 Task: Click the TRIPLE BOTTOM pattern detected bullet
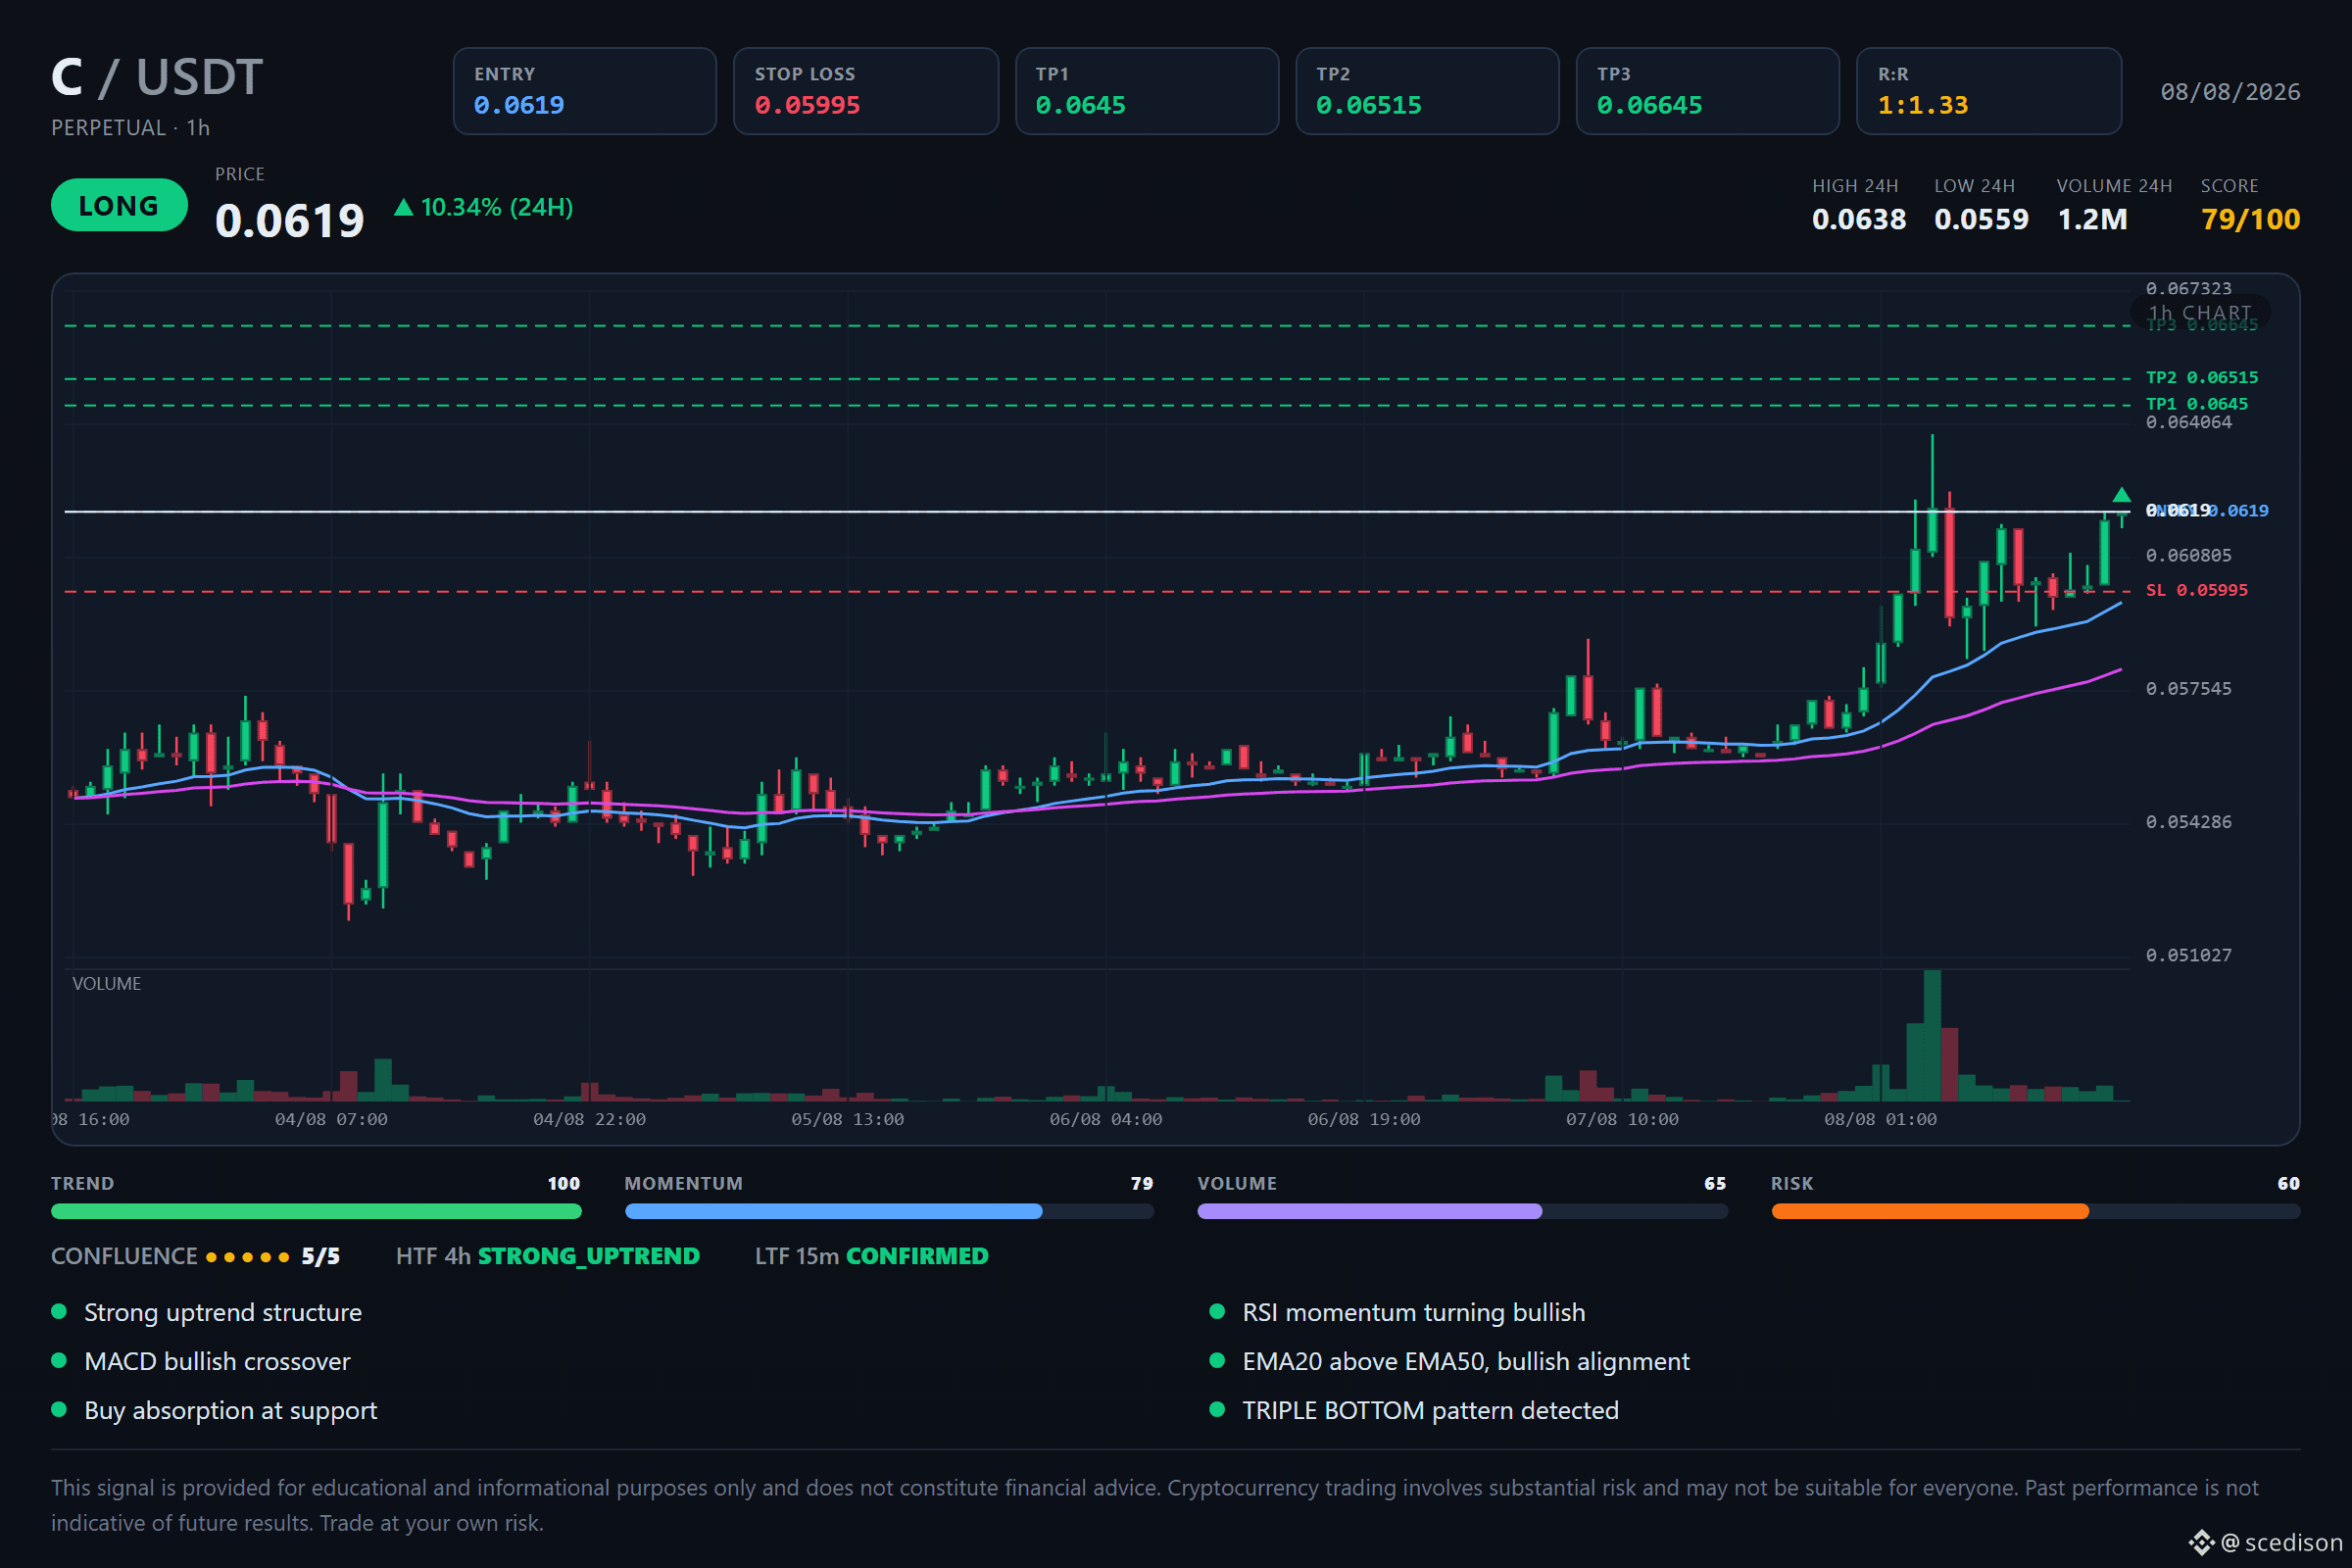point(1414,1410)
